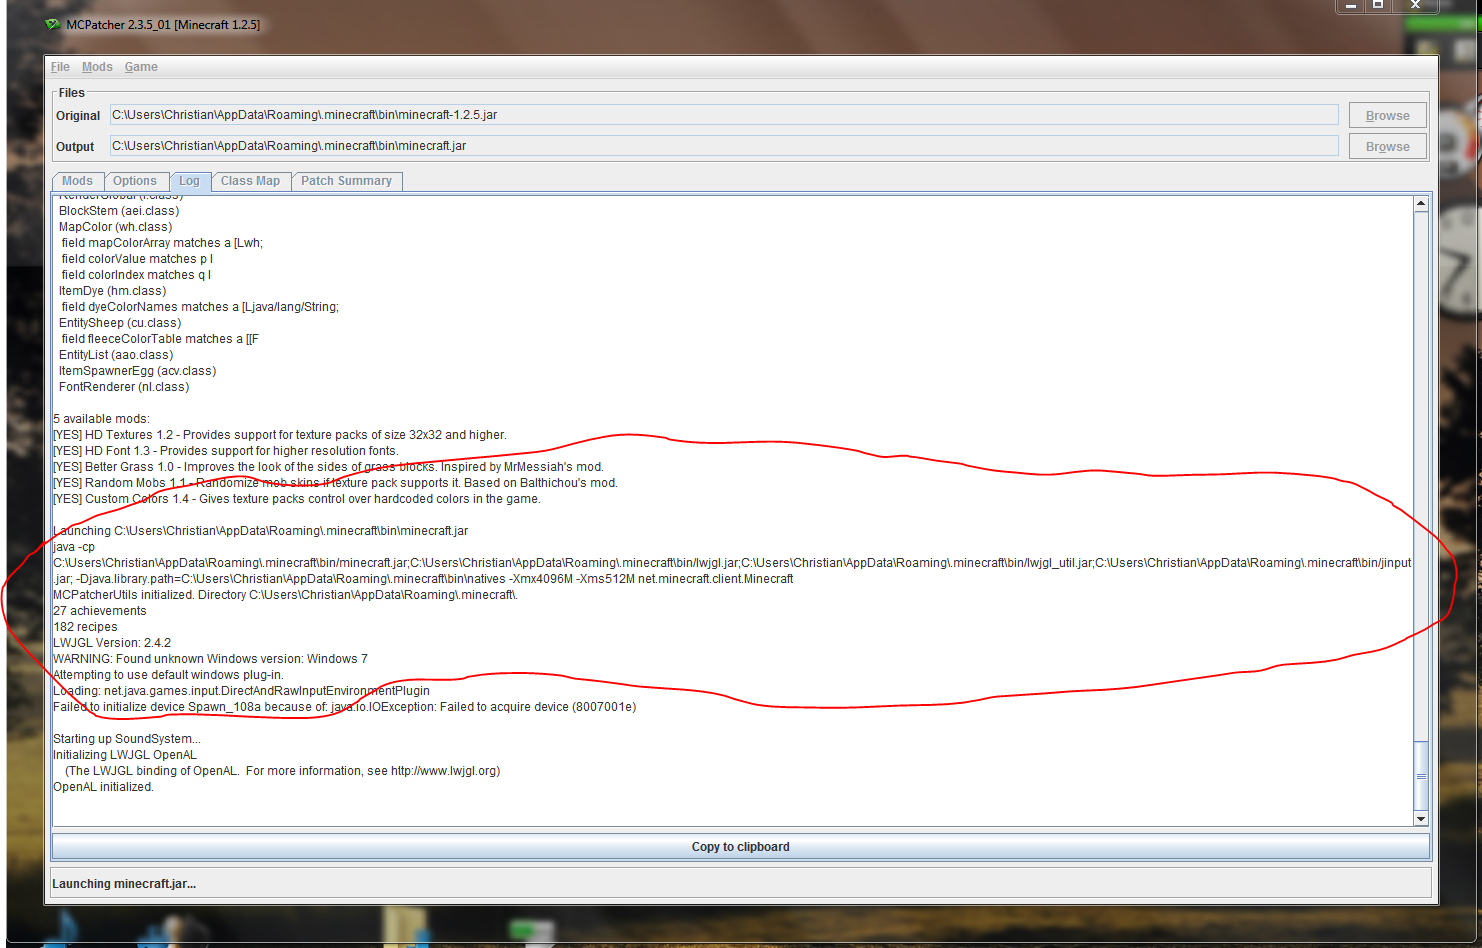Viewport: 1482px width, 948px height.
Task: Click log line '182 recipes'
Action: tap(85, 627)
